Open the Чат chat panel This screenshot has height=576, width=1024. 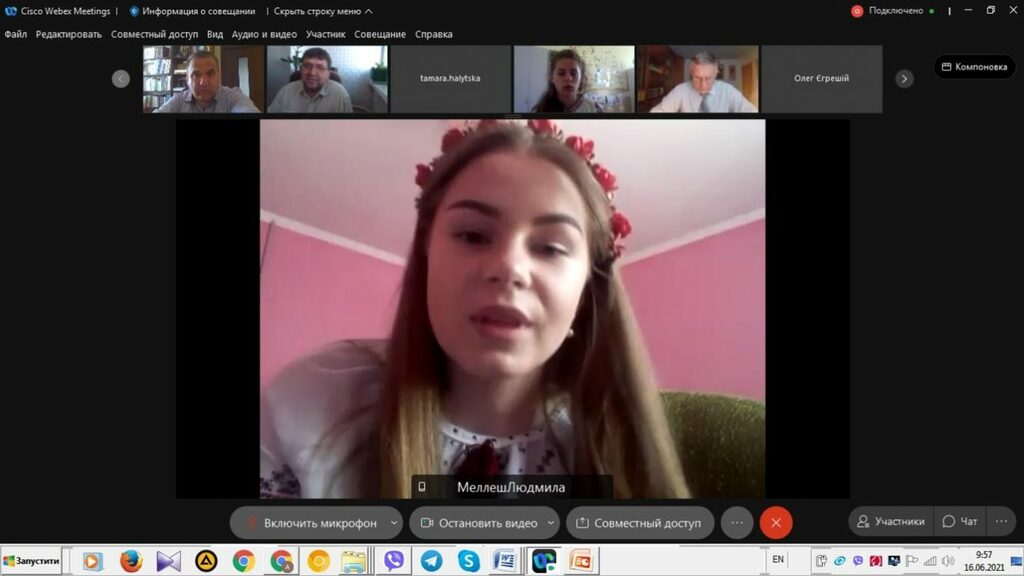point(960,521)
